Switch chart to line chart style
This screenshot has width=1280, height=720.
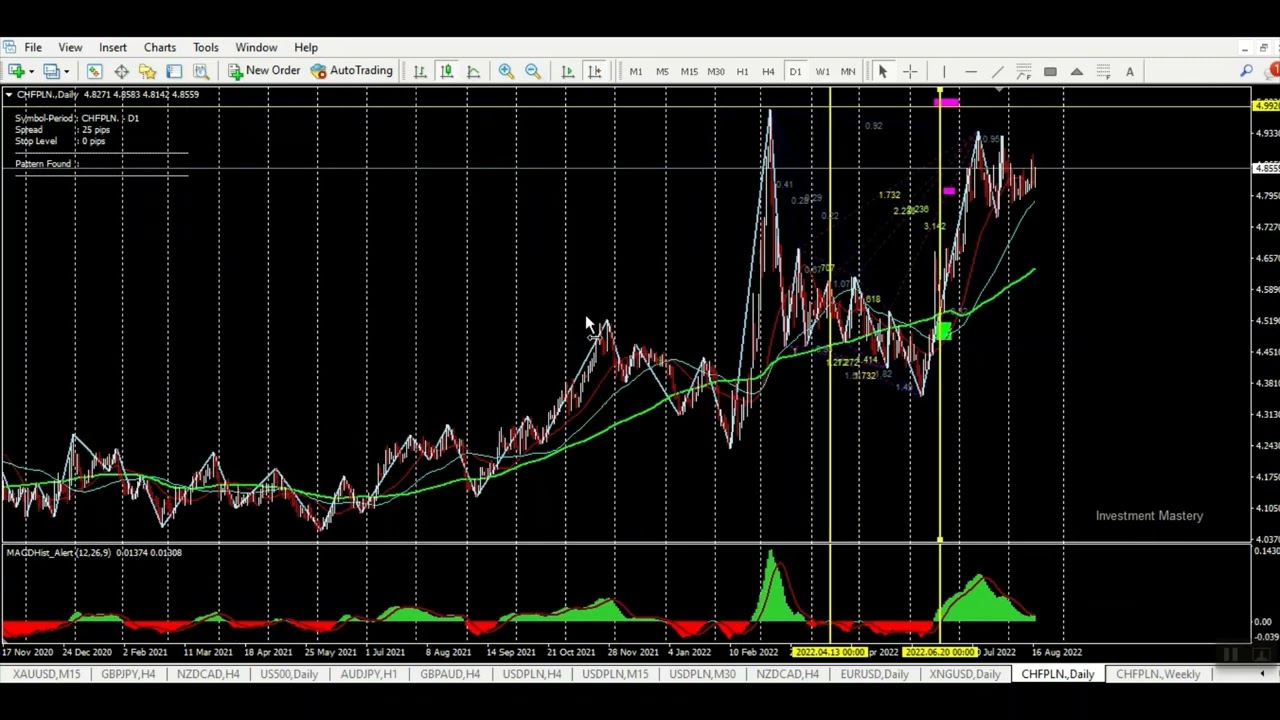[x=473, y=71]
